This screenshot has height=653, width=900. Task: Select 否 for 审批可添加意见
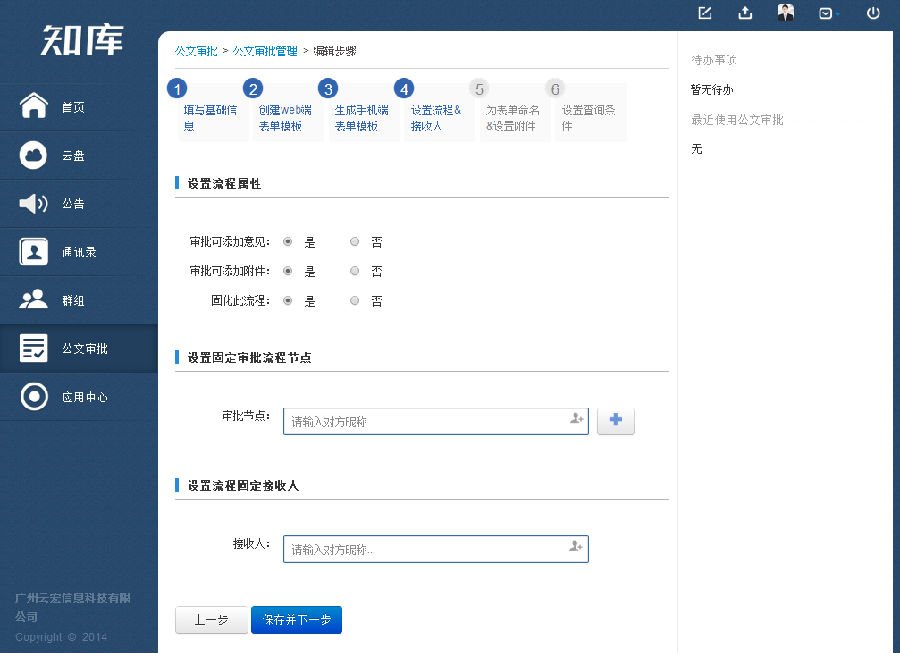pos(354,241)
